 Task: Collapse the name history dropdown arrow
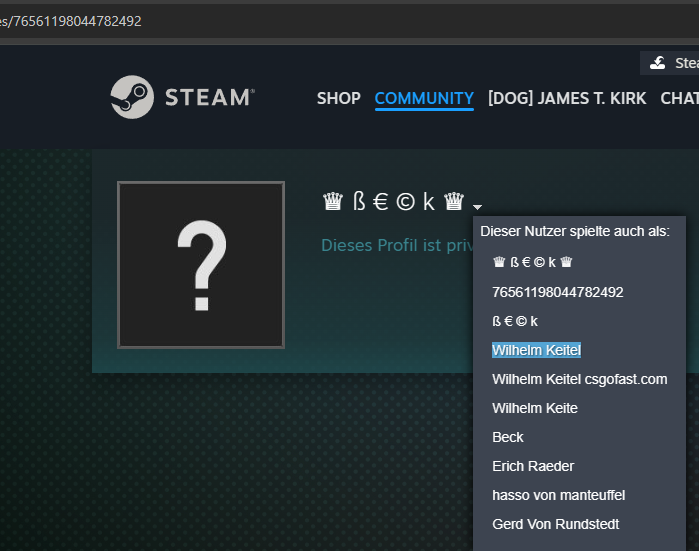(478, 206)
